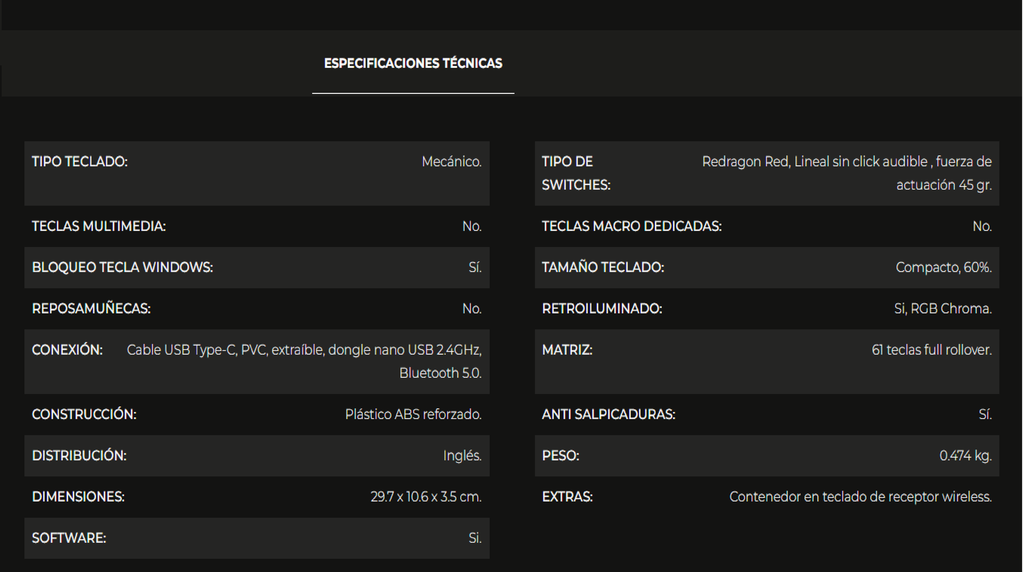Select the Bloqueo Tecla Windows label
The width and height of the screenshot is (1024, 572).
(x=122, y=268)
